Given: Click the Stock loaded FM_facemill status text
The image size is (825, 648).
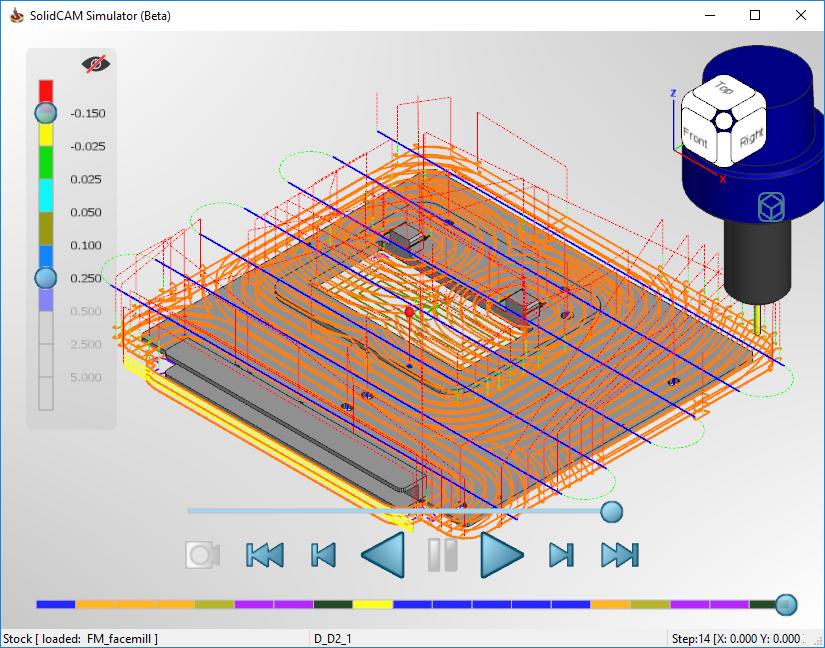Looking at the screenshot, I should pos(81,639).
